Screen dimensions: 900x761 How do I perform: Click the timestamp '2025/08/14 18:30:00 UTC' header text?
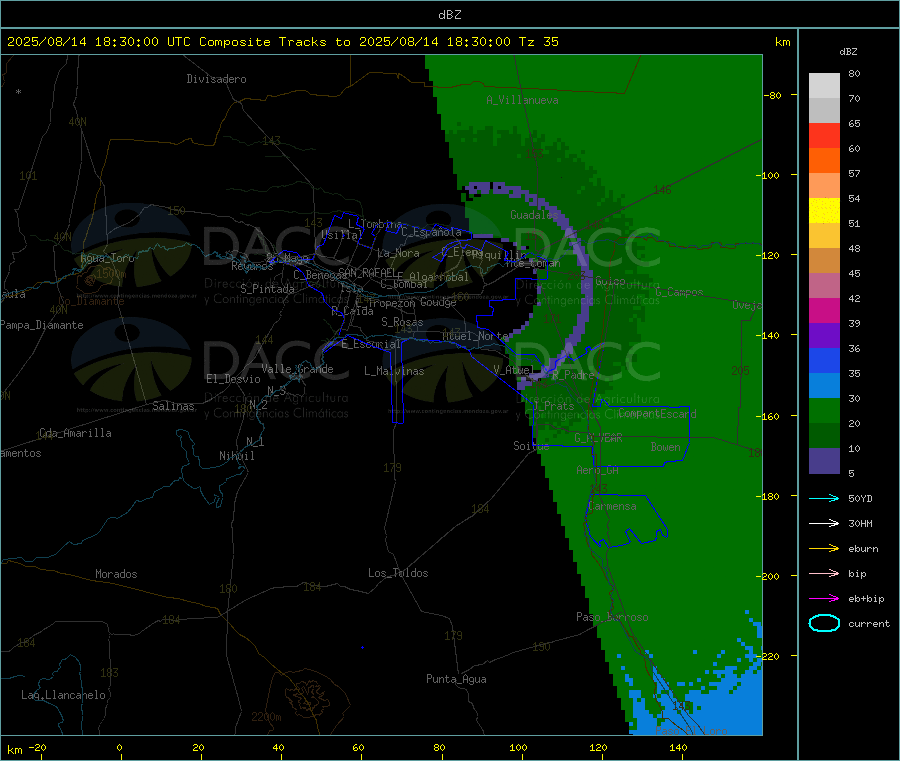pyautogui.click(x=99, y=42)
